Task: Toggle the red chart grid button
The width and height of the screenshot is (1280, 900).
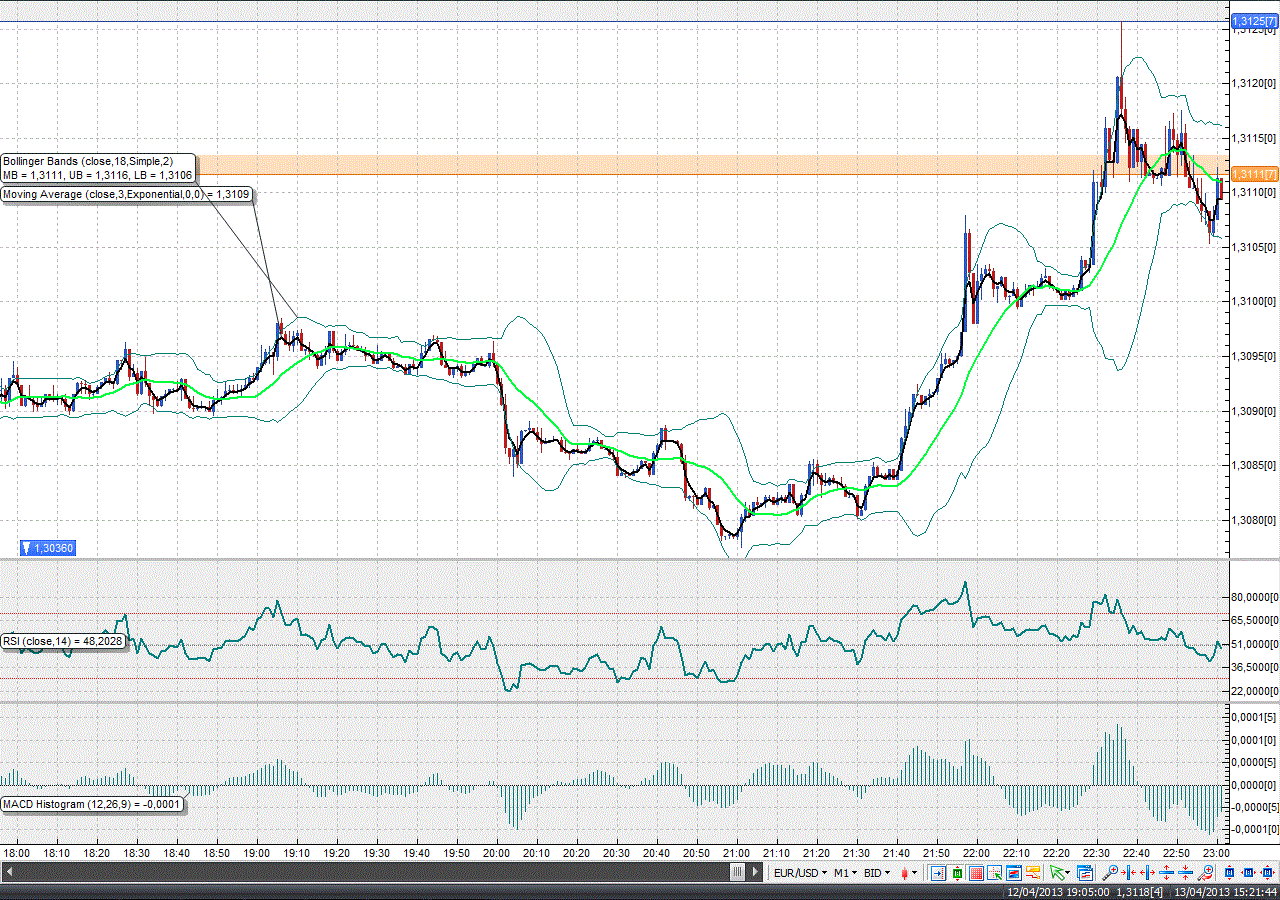Action: pyautogui.click(x=976, y=873)
